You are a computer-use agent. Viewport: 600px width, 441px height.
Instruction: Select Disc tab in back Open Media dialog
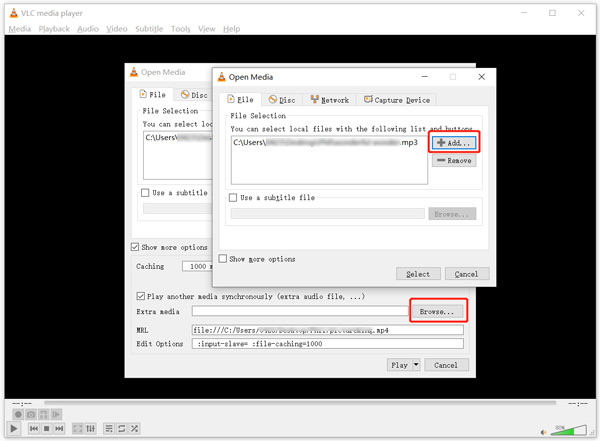tap(194, 95)
